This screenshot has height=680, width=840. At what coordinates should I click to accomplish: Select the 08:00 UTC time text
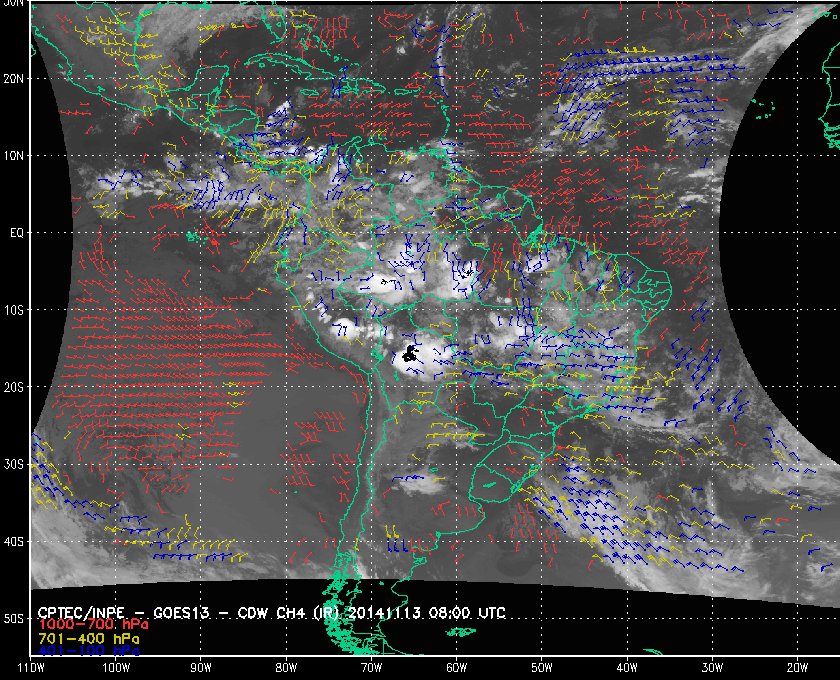[467, 613]
